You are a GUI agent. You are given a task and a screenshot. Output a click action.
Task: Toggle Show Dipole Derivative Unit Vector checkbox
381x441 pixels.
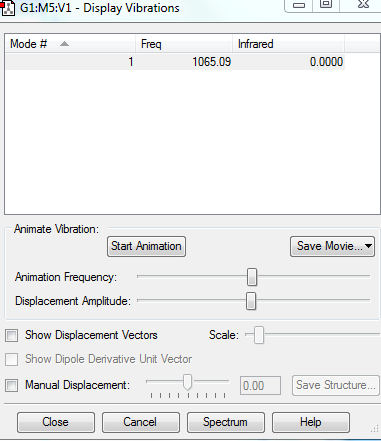coord(11,359)
